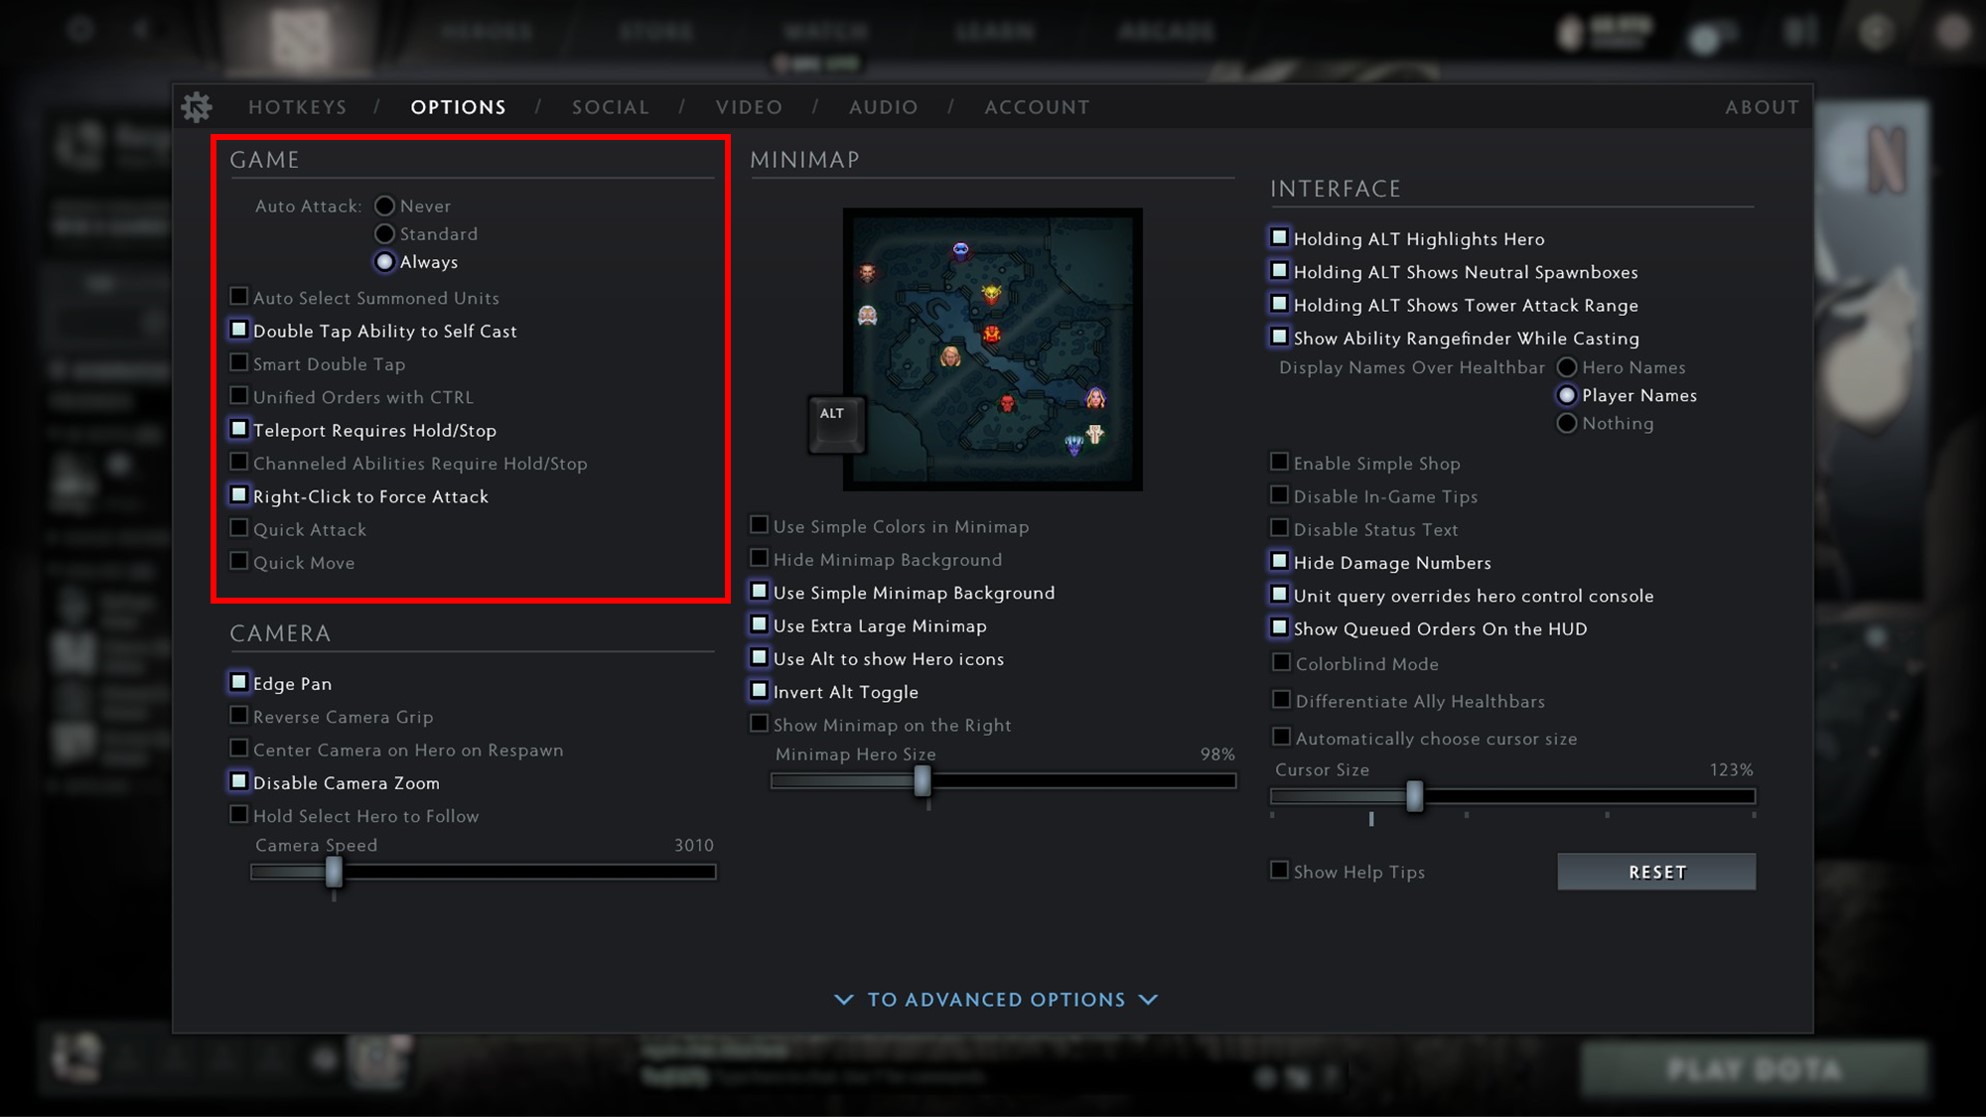Open the Video settings tab
This screenshot has height=1117, width=1986.
[749, 107]
